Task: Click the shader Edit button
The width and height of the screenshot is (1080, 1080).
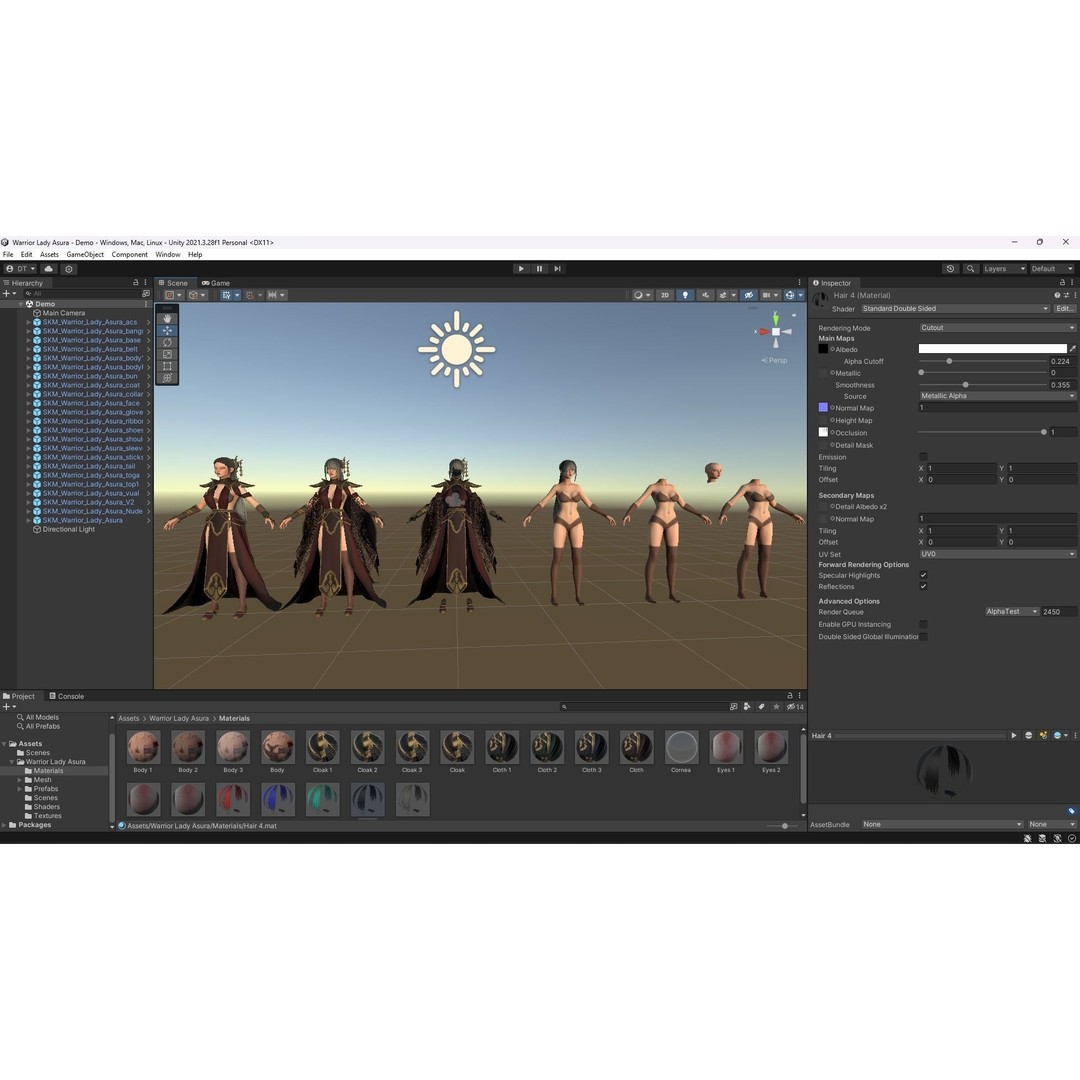Action: coord(1064,309)
